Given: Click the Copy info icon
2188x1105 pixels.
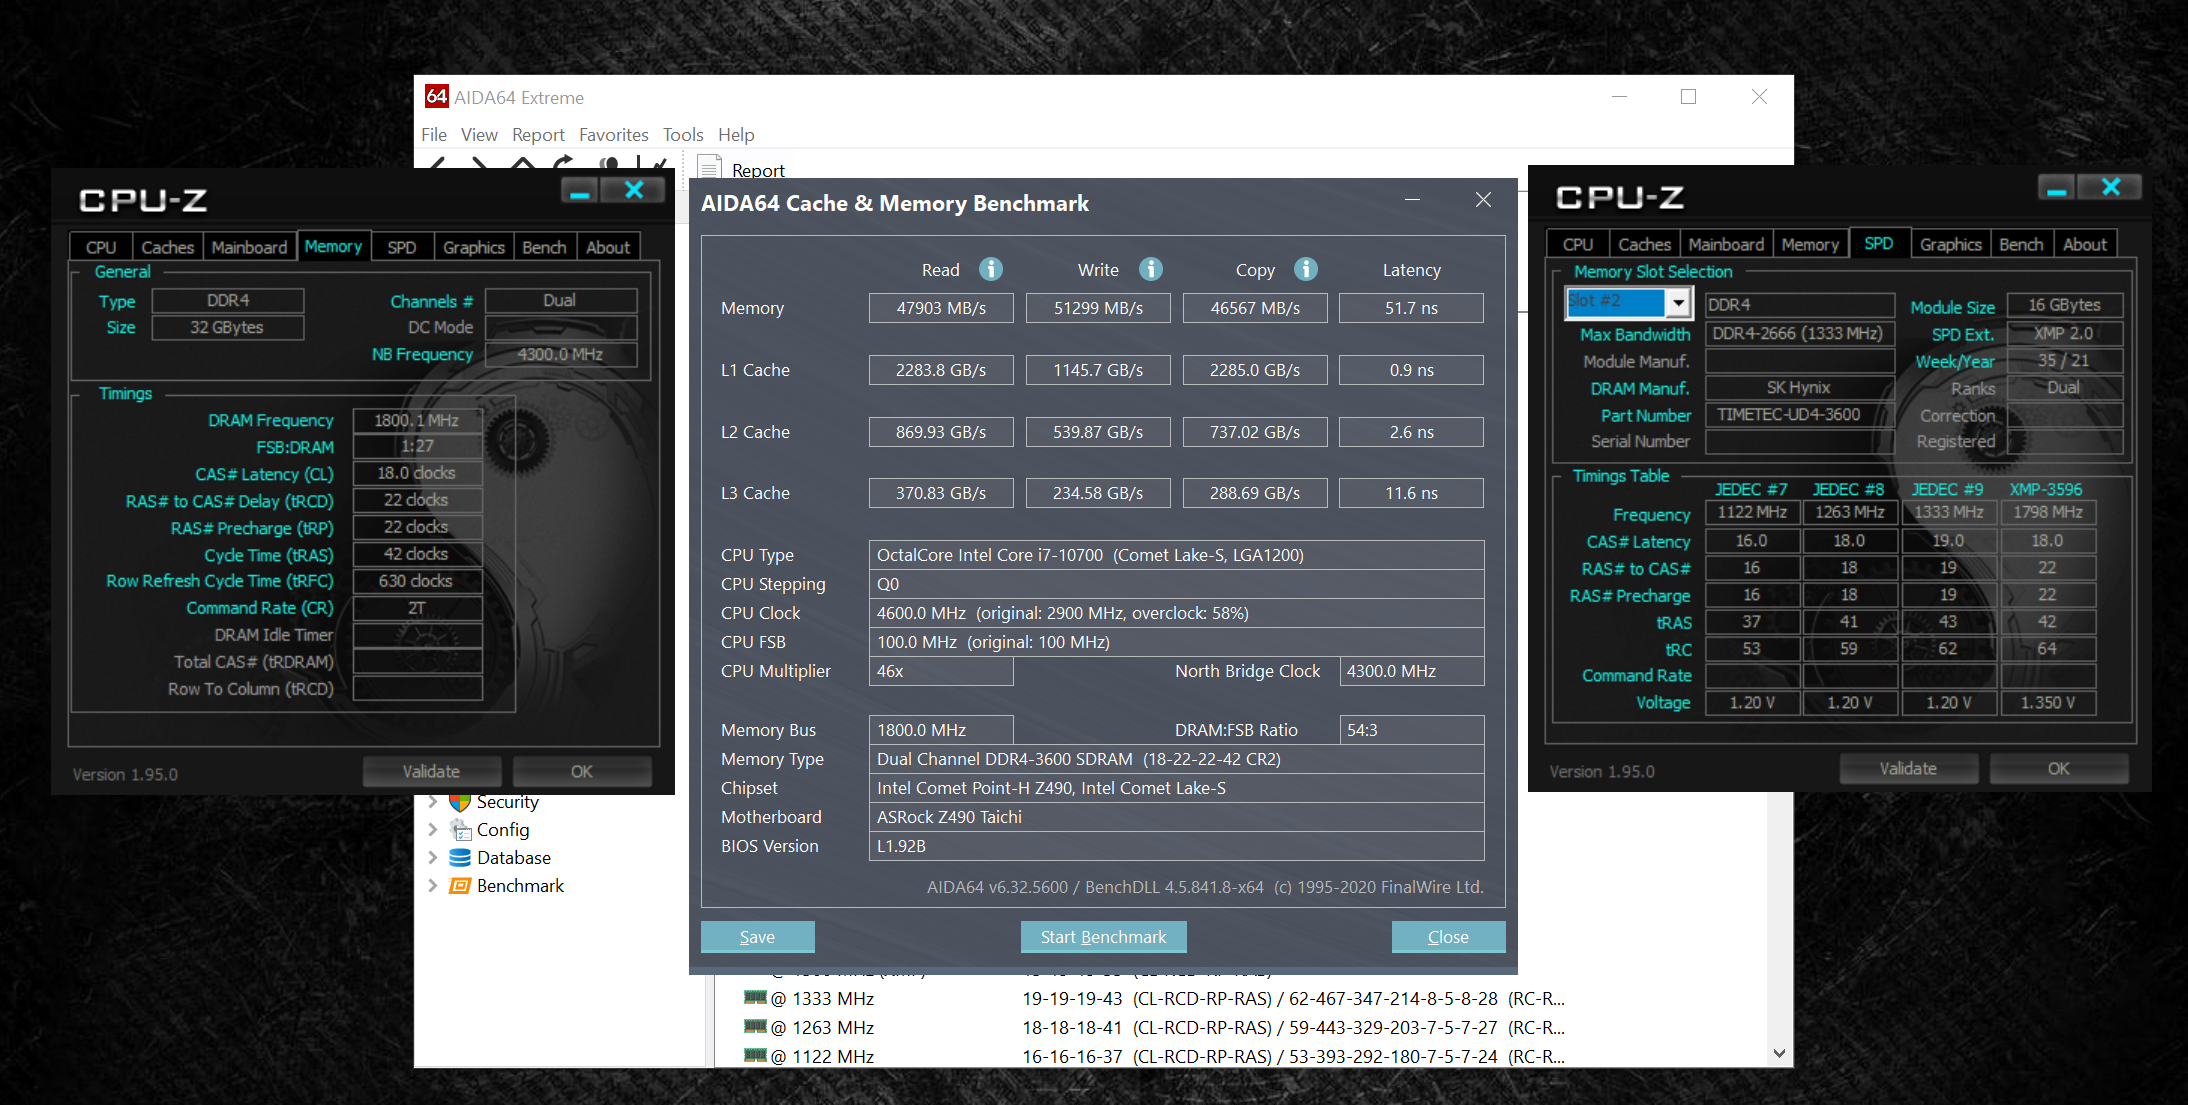Looking at the screenshot, I should point(1305,269).
